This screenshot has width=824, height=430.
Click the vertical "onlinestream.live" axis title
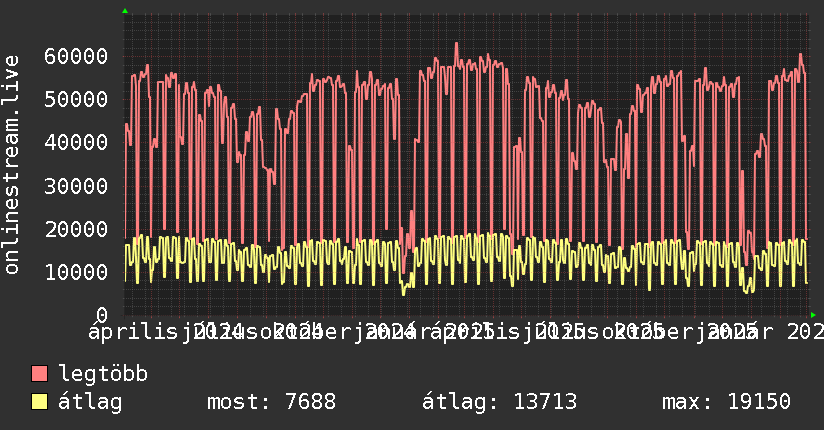click(x=12, y=165)
